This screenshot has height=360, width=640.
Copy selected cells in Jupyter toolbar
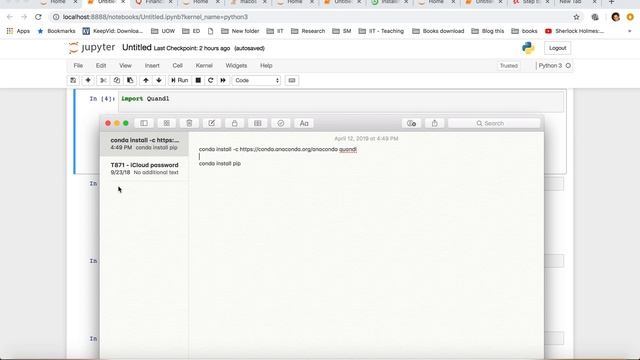pos(117,80)
